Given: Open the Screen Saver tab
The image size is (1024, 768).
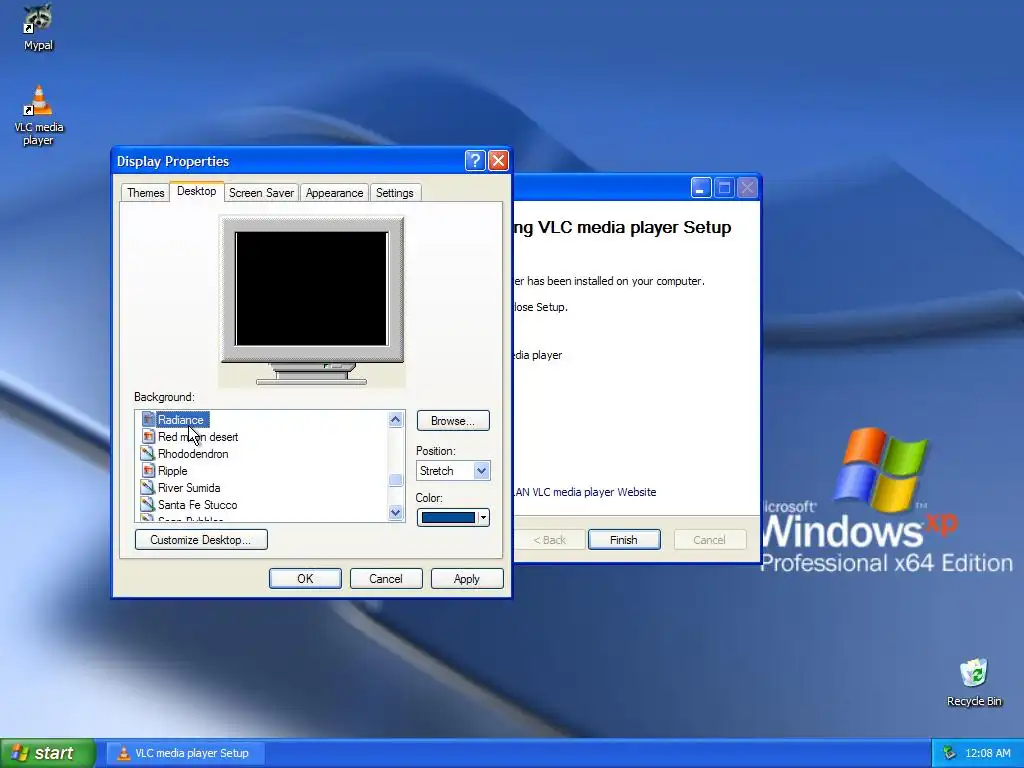Looking at the screenshot, I should tap(261, 193).
